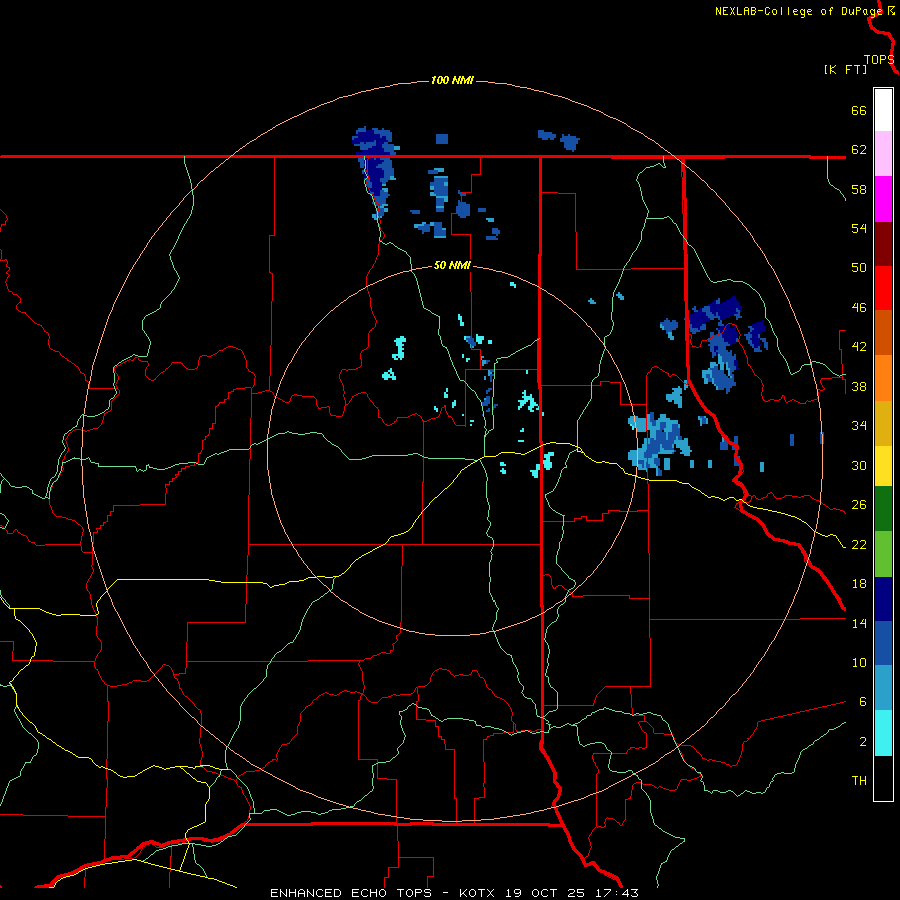Click the 54 legend value
This screenshot has height=900, width=900.
[x=859, y=228]
